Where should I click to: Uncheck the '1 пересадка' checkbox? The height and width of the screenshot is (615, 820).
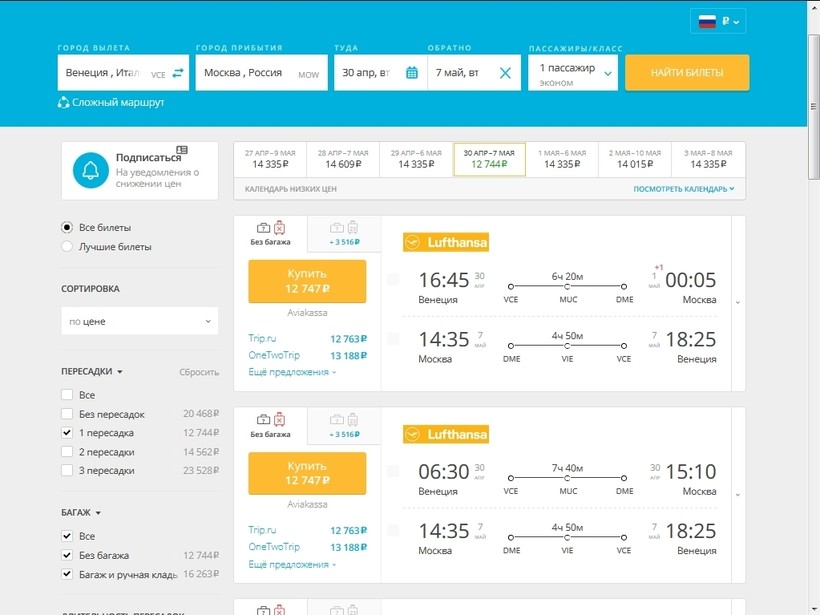[67, 433]
